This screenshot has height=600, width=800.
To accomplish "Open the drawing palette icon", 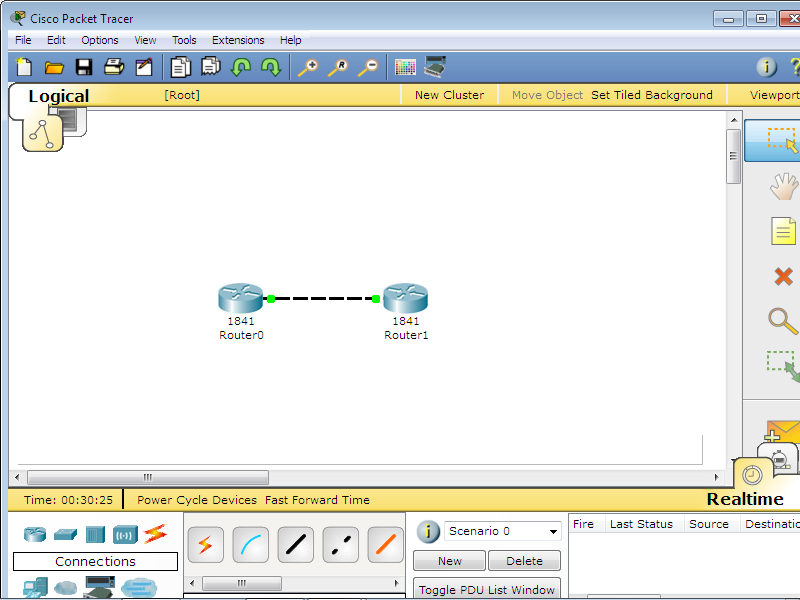I will (x=405, y=67).
